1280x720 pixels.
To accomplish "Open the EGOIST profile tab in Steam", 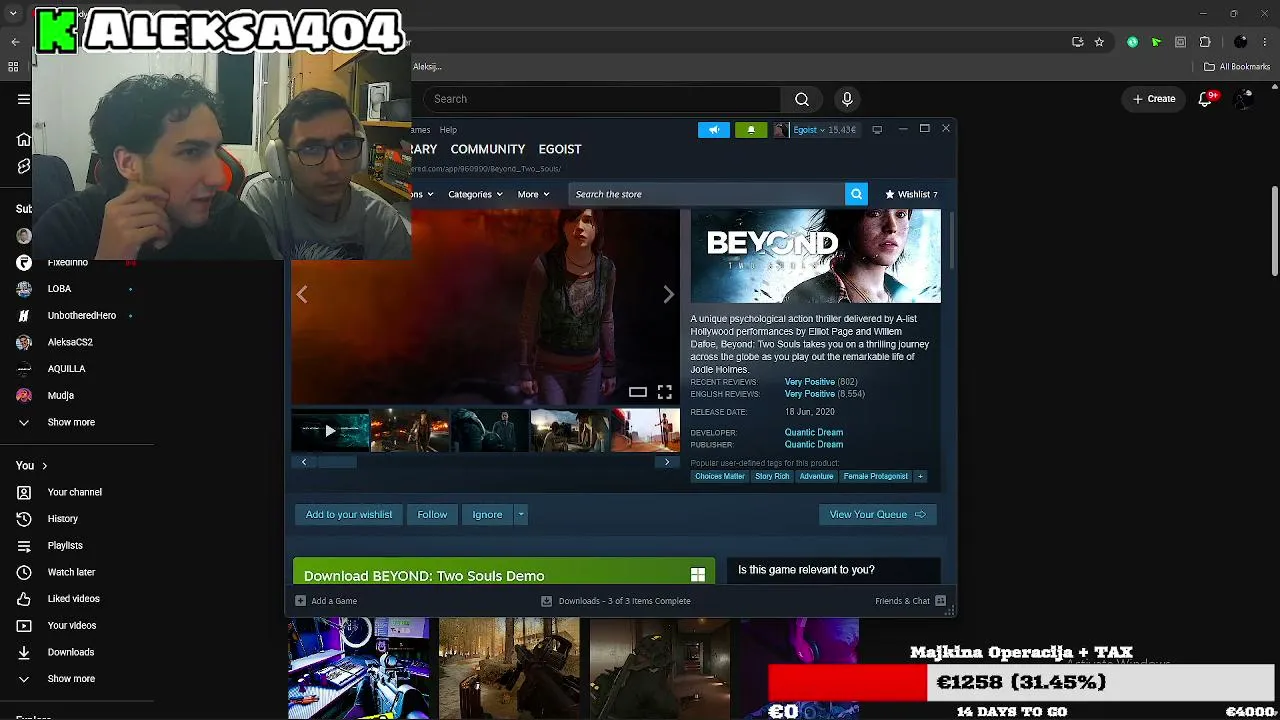I will [x=560, y=149].
